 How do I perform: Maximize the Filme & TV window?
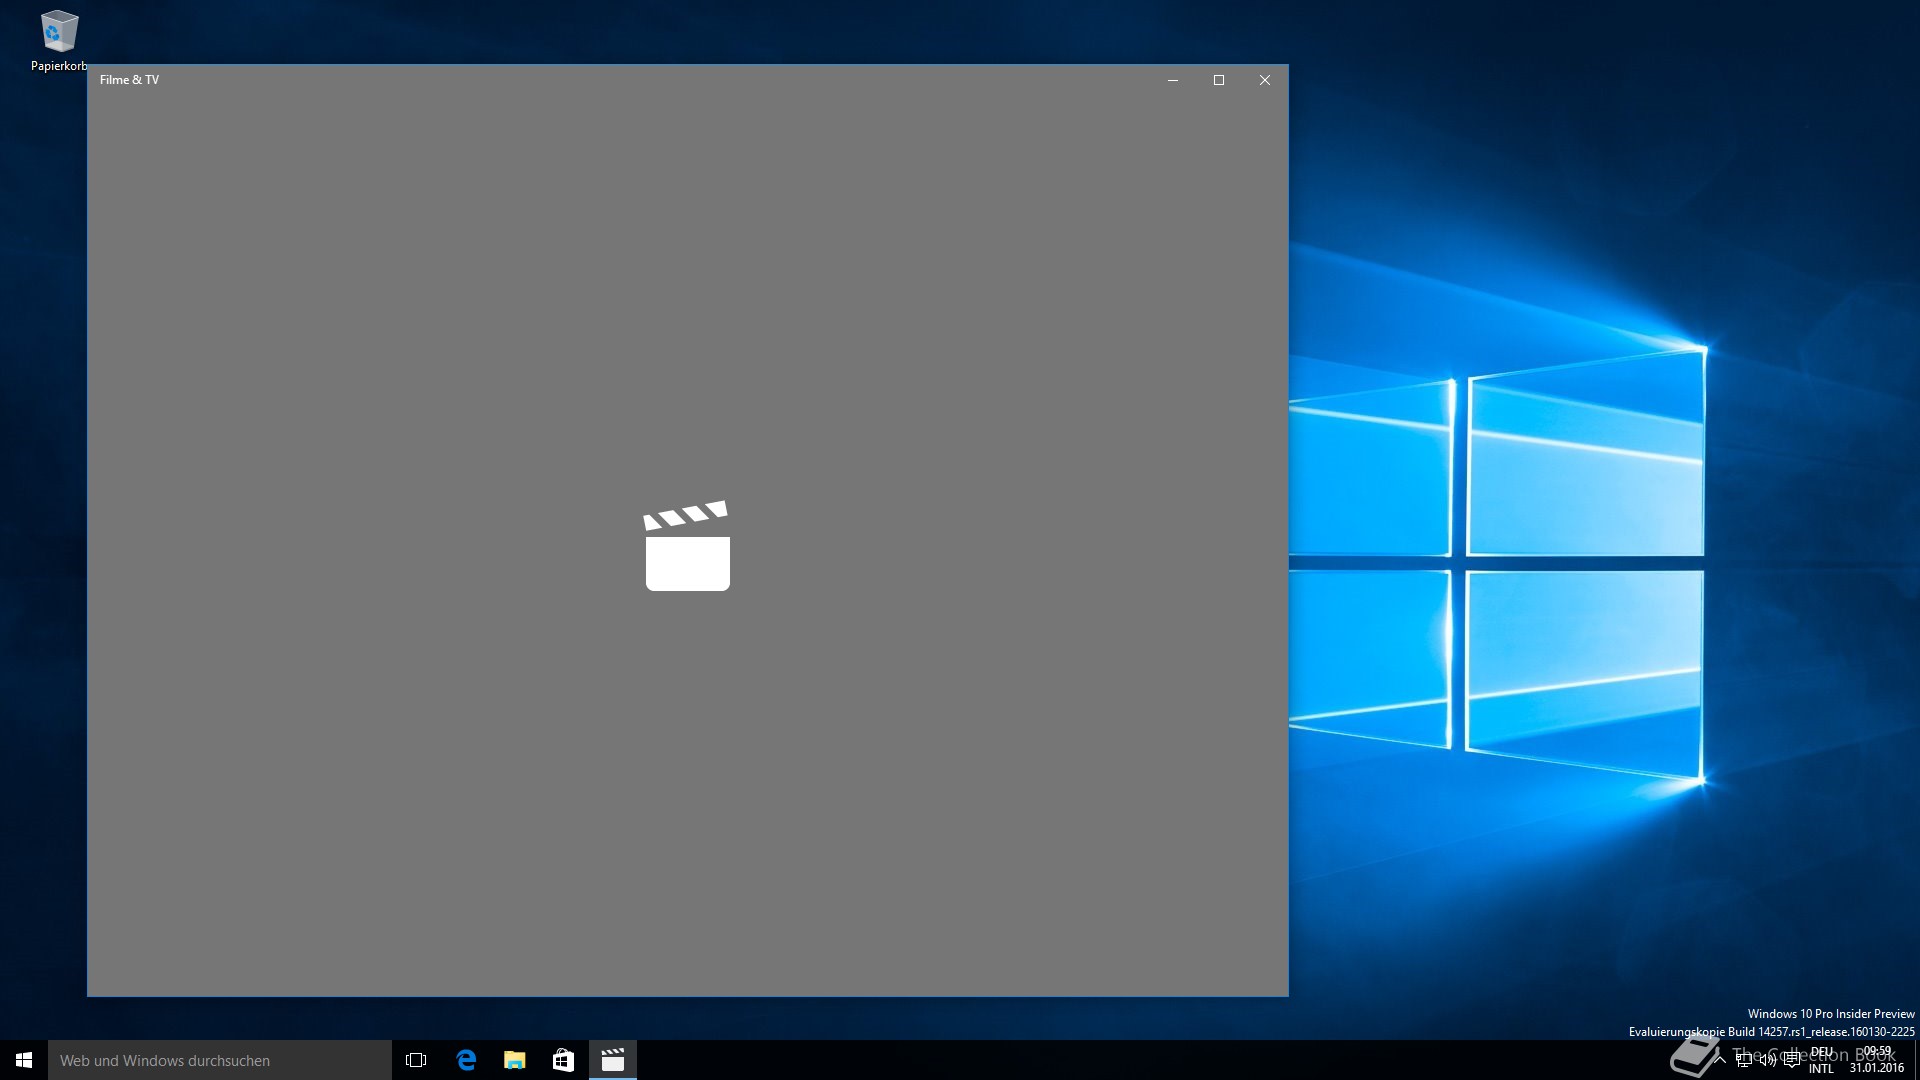1219,80
